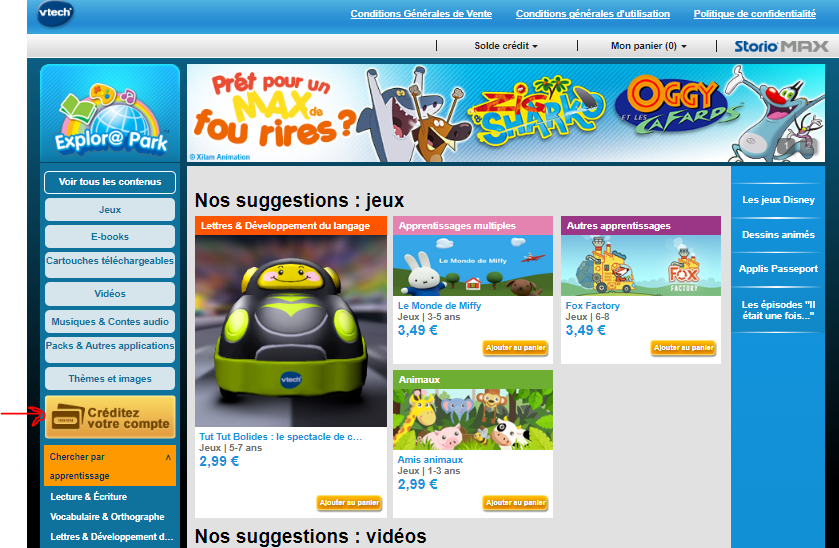The height and width of the screenshot is (548, 839).
Task: Open Conditions Générales de Vente link
Action: point(421,14)
